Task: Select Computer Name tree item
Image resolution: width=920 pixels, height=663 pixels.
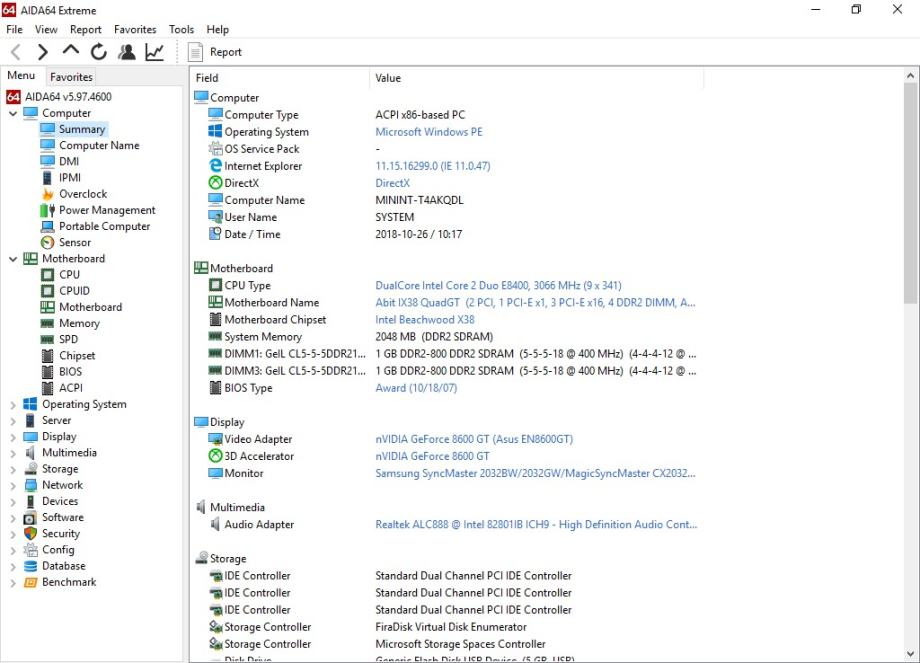Action: tap(99, 146)
